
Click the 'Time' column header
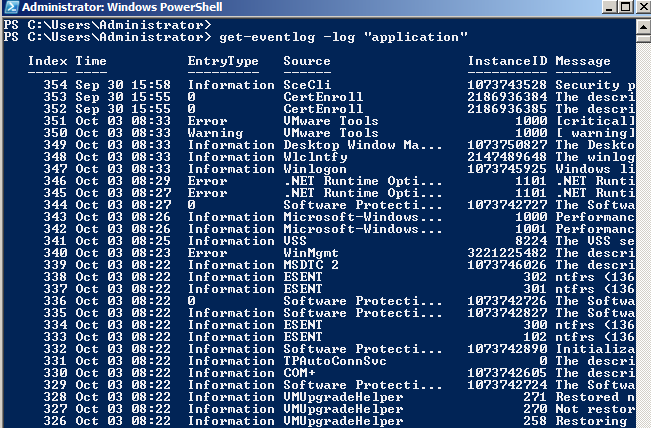[91, 61]
